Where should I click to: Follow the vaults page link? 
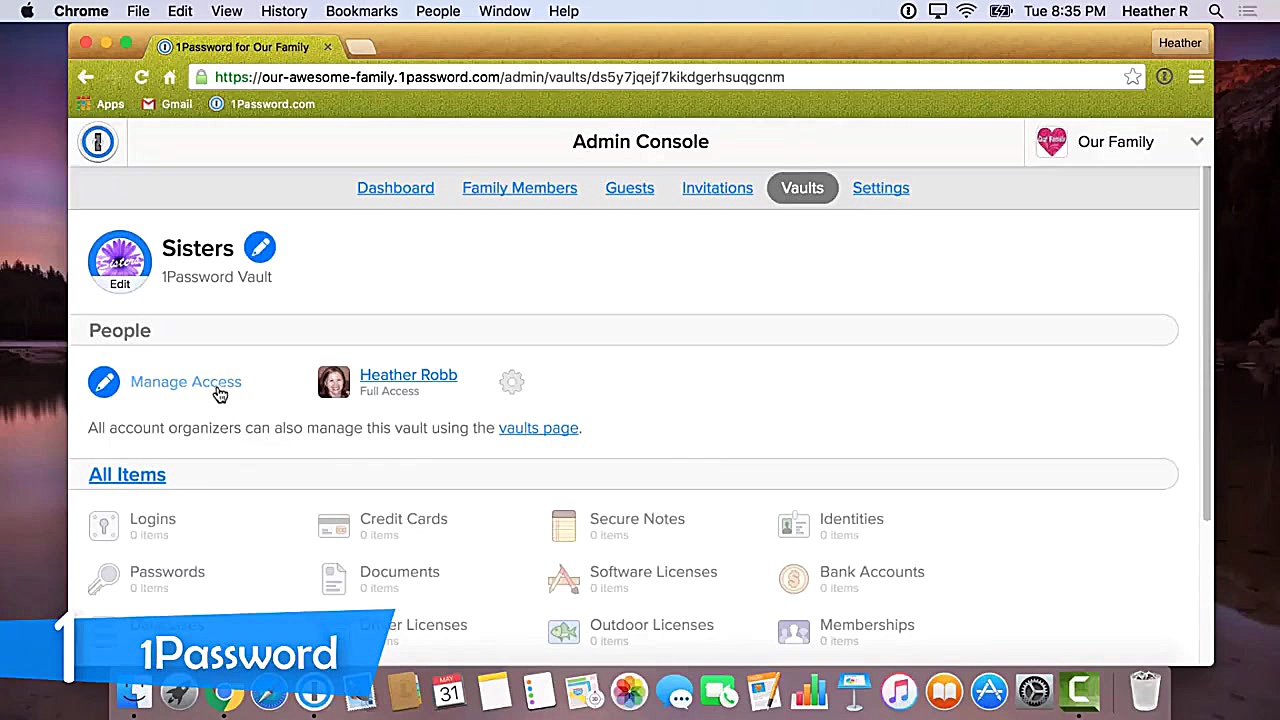[538, 428]
